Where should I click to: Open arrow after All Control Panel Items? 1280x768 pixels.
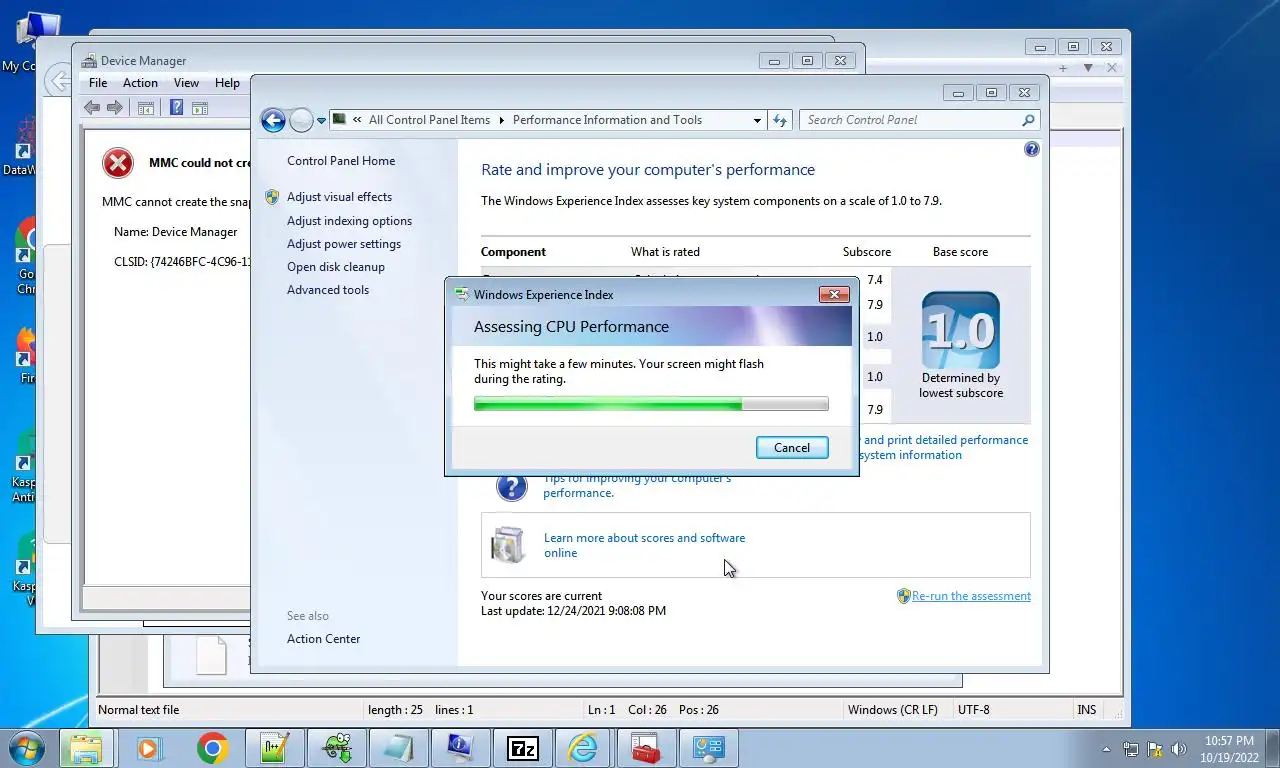click(x=502, y=120)
